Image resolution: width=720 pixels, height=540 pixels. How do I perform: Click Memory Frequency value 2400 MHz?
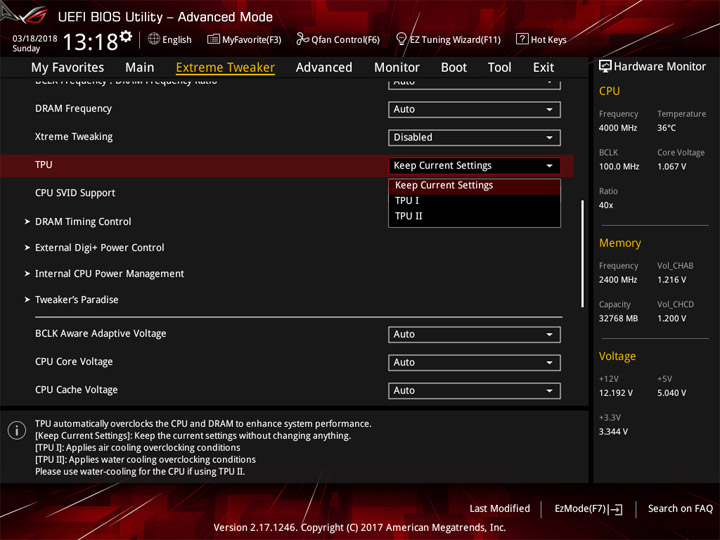pos(618,280)
